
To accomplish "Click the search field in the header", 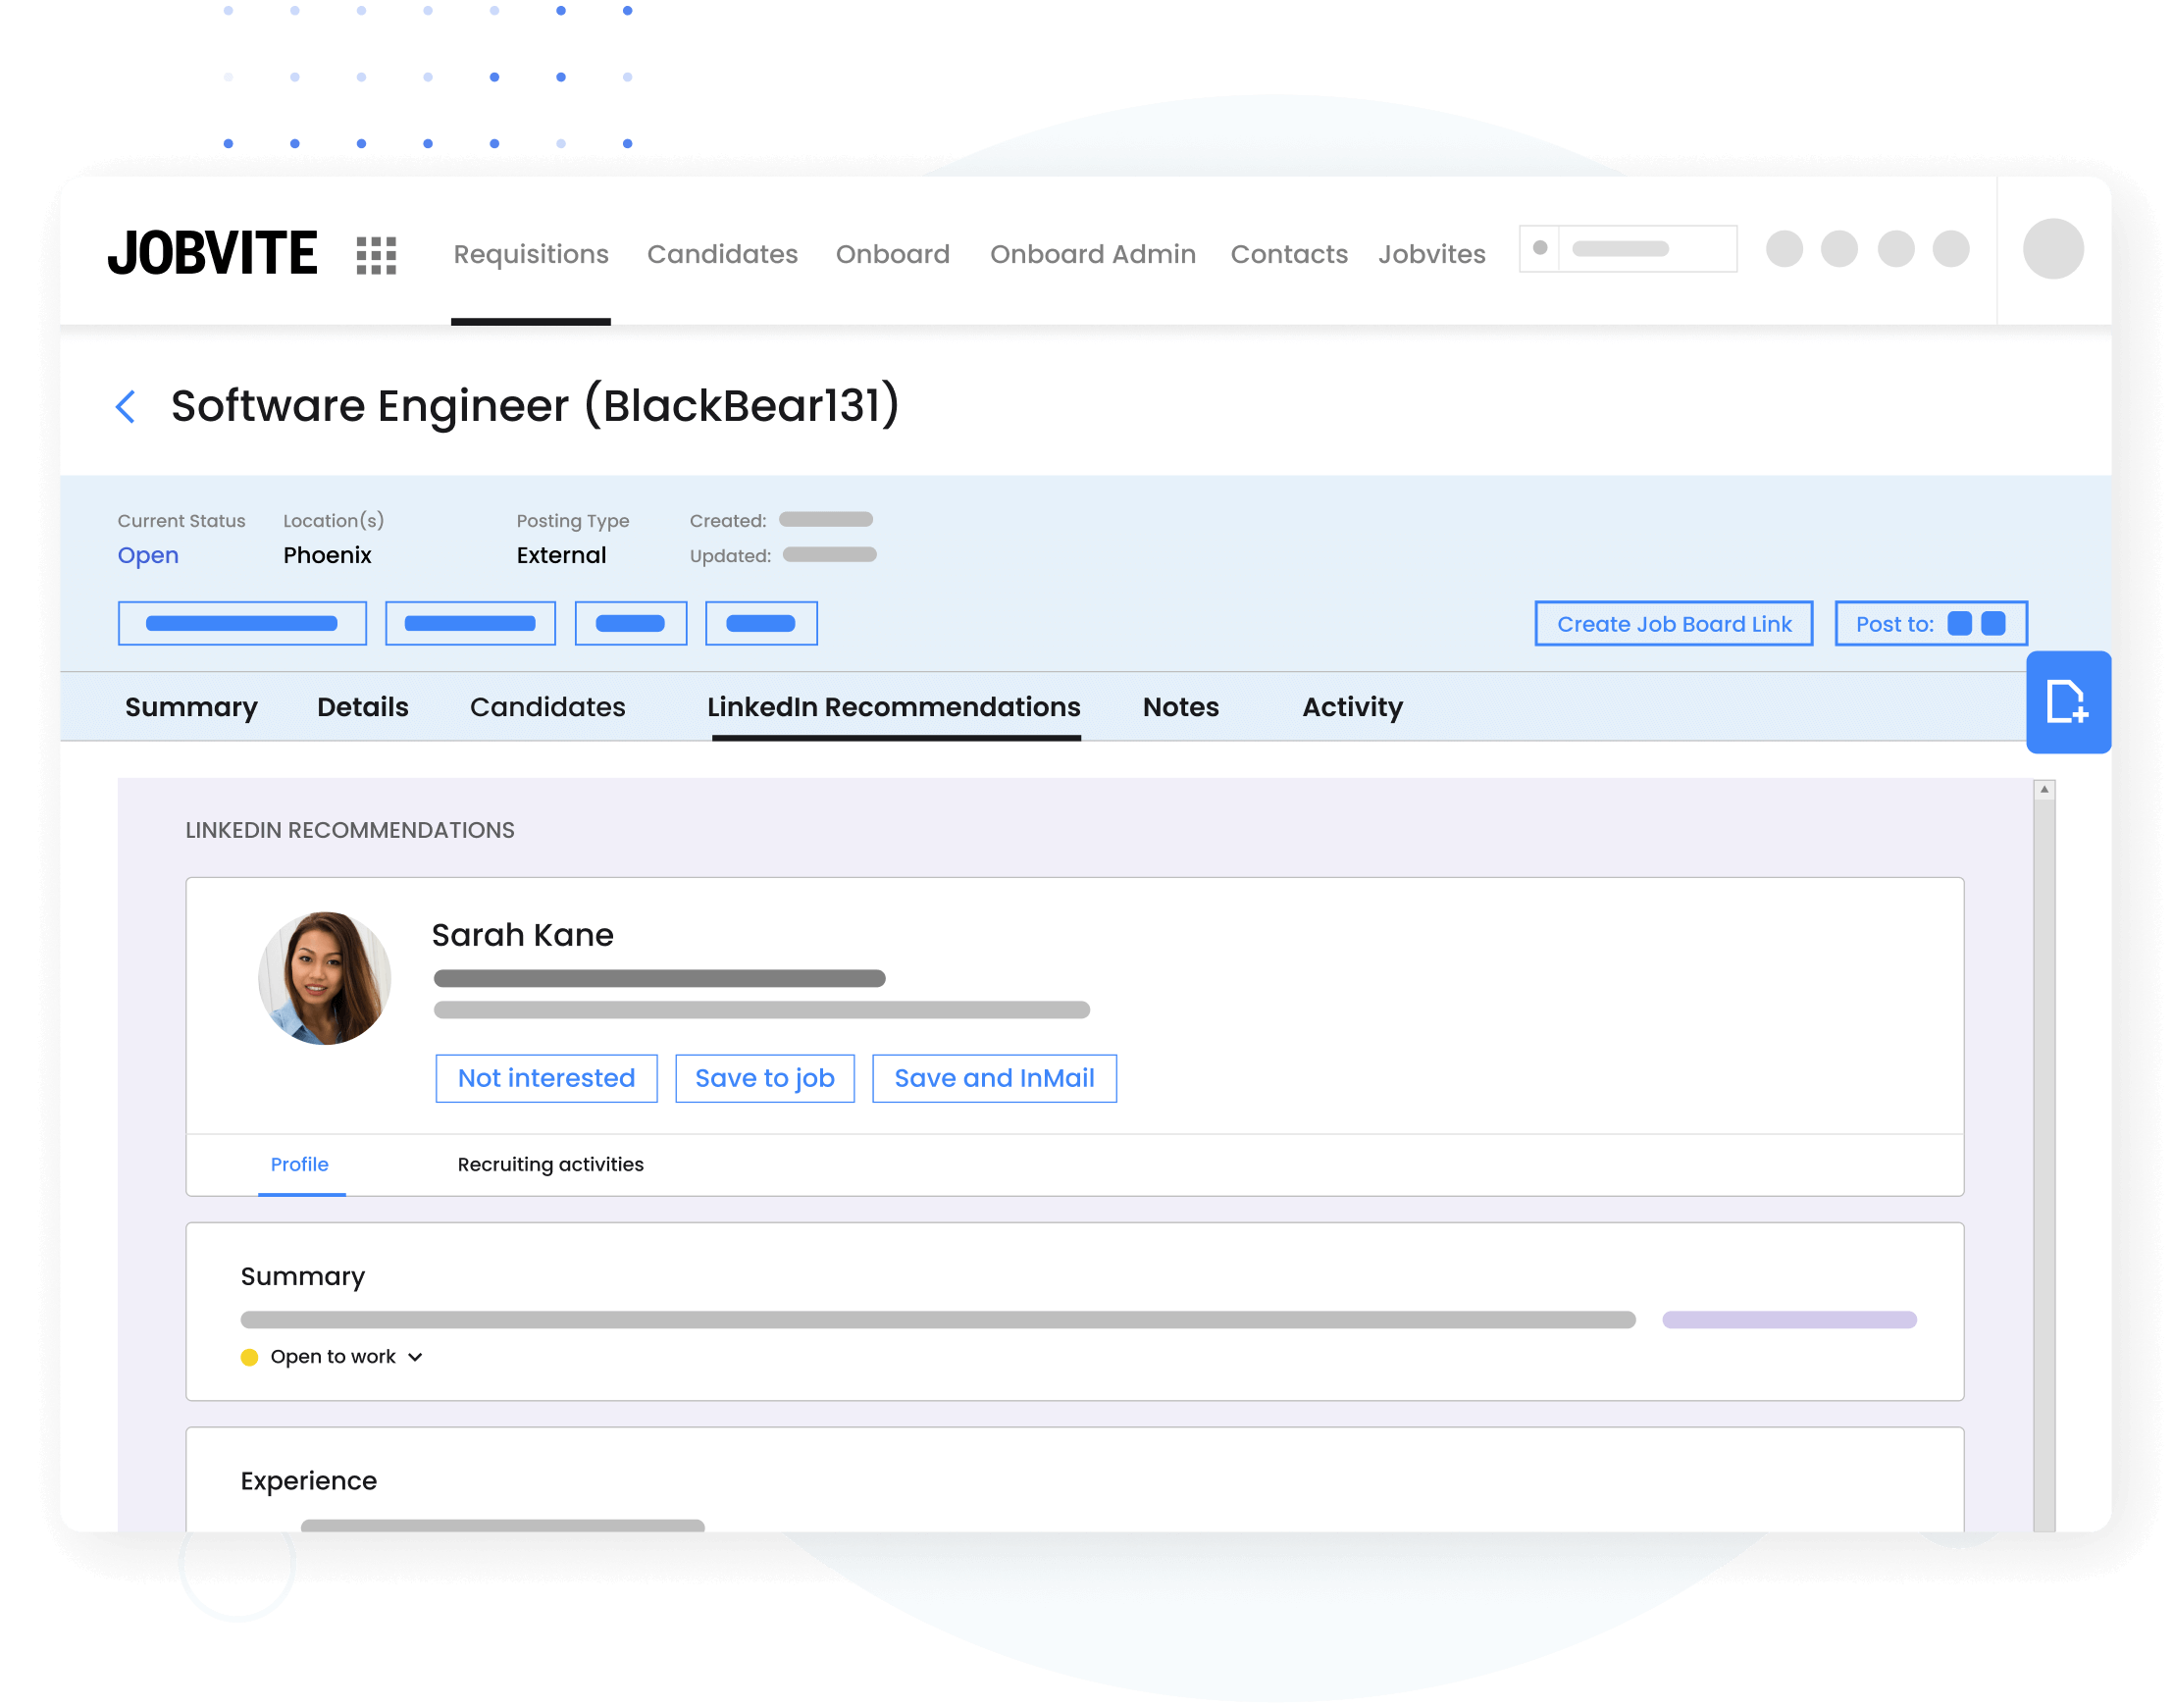I will 1640,249.
